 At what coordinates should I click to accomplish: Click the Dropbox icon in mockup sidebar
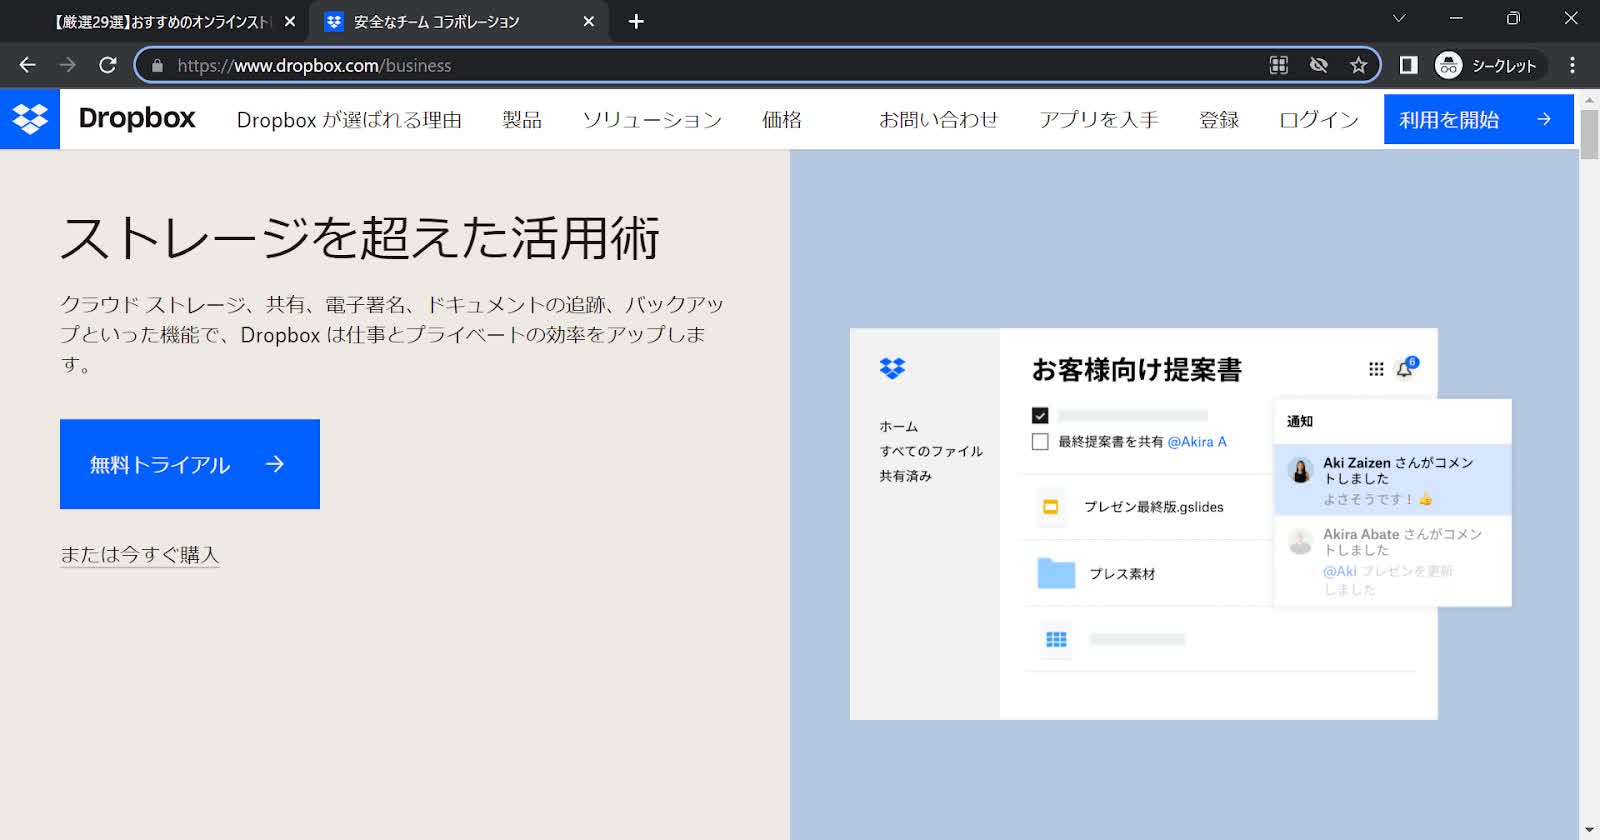[892, 368]
